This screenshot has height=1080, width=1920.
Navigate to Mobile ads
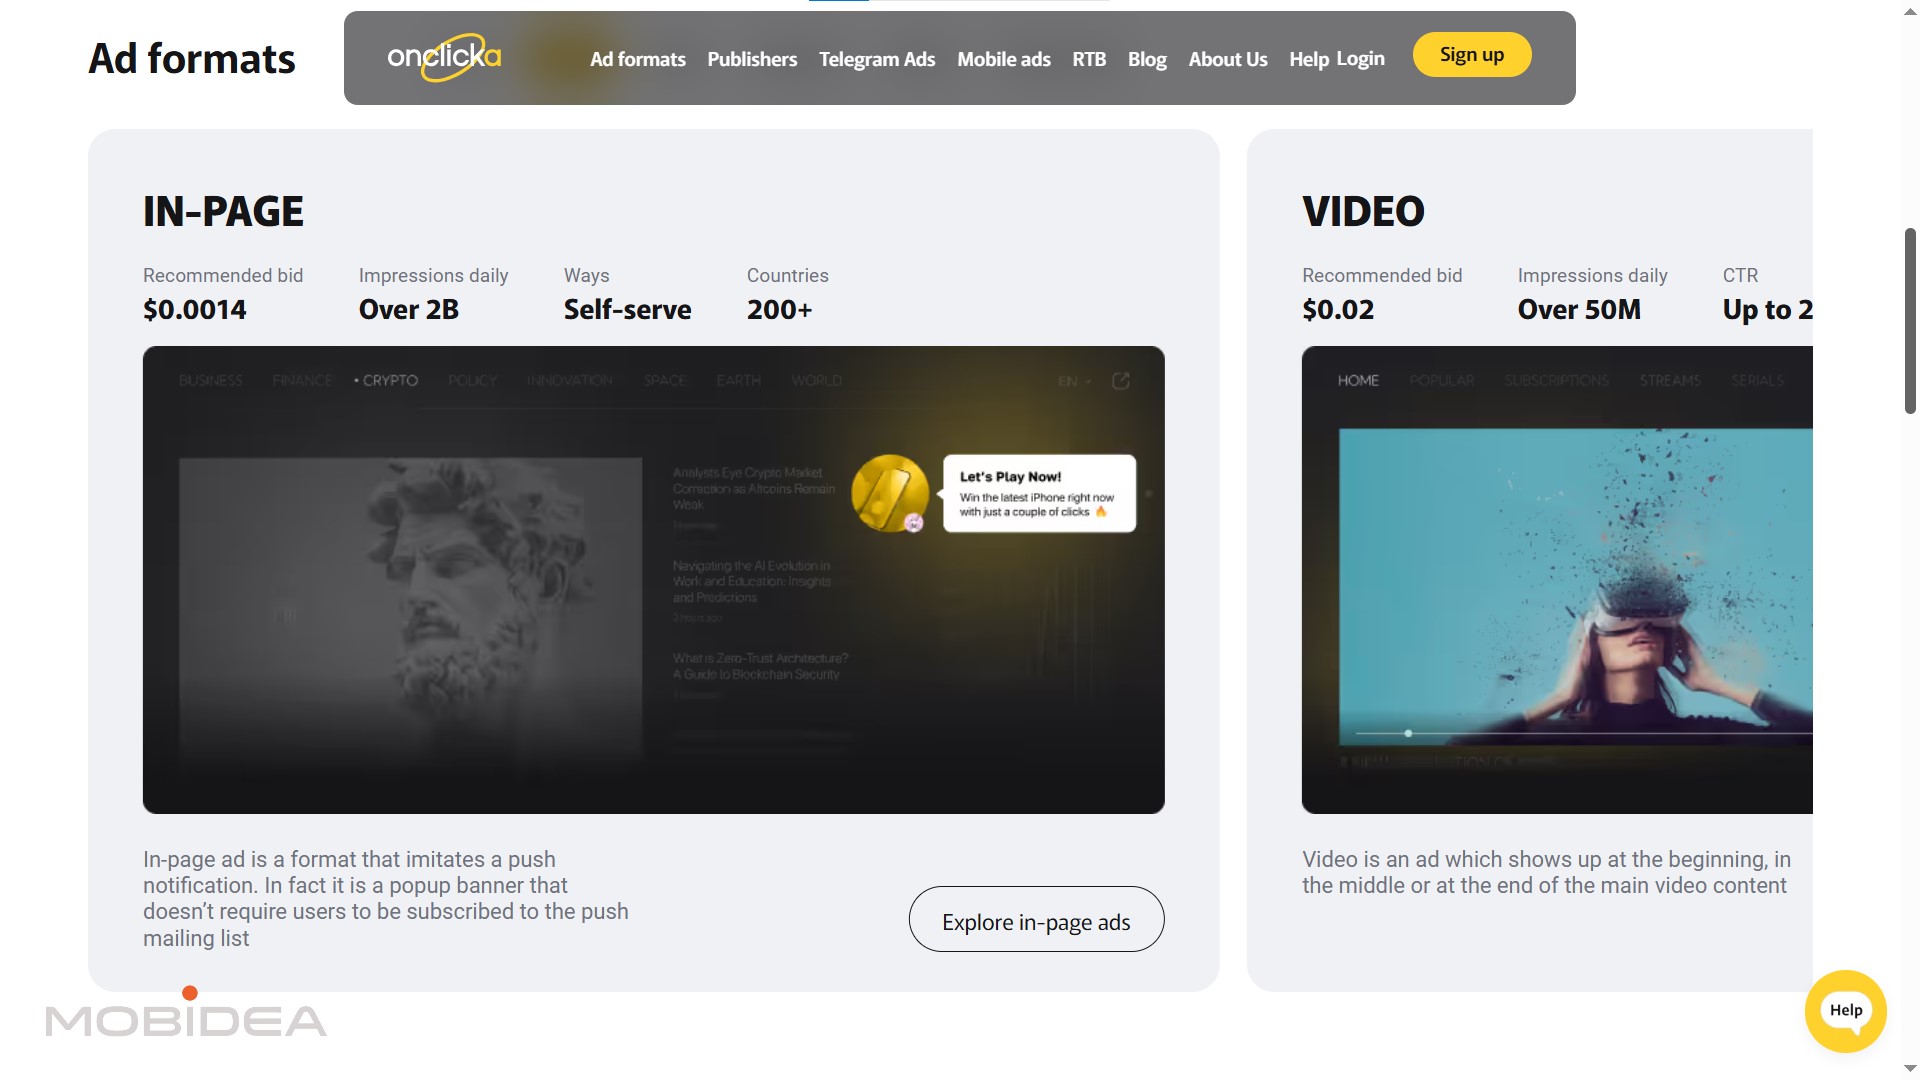(1003, 59)
